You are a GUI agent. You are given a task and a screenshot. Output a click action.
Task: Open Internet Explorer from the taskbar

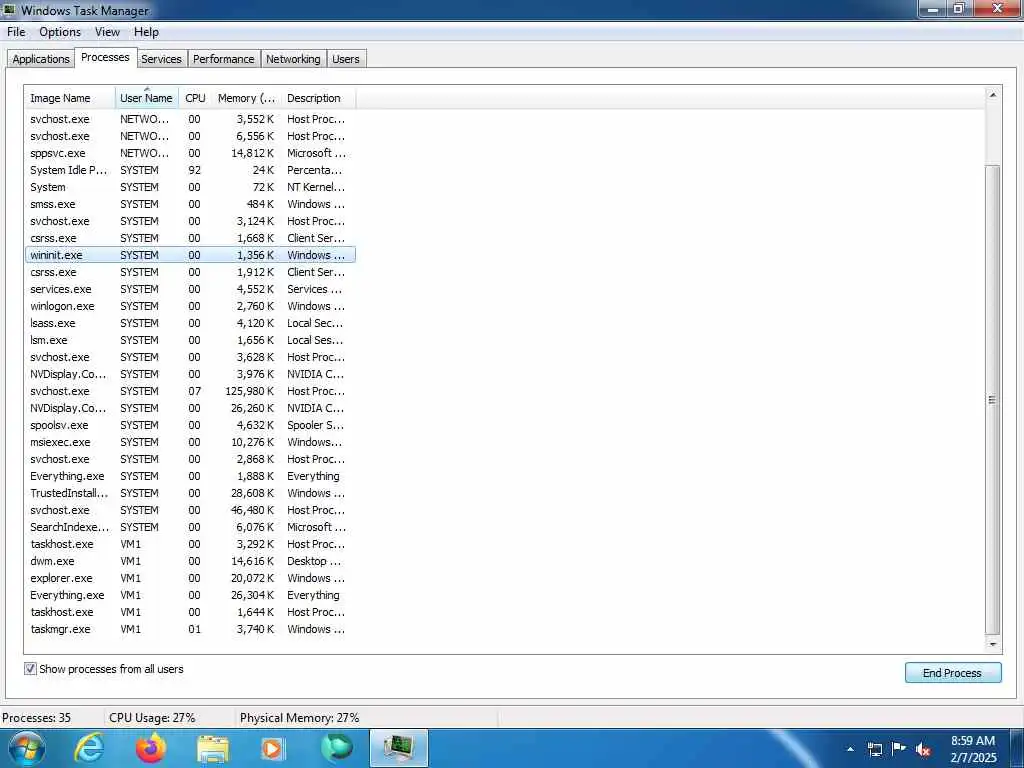(89, 748)
